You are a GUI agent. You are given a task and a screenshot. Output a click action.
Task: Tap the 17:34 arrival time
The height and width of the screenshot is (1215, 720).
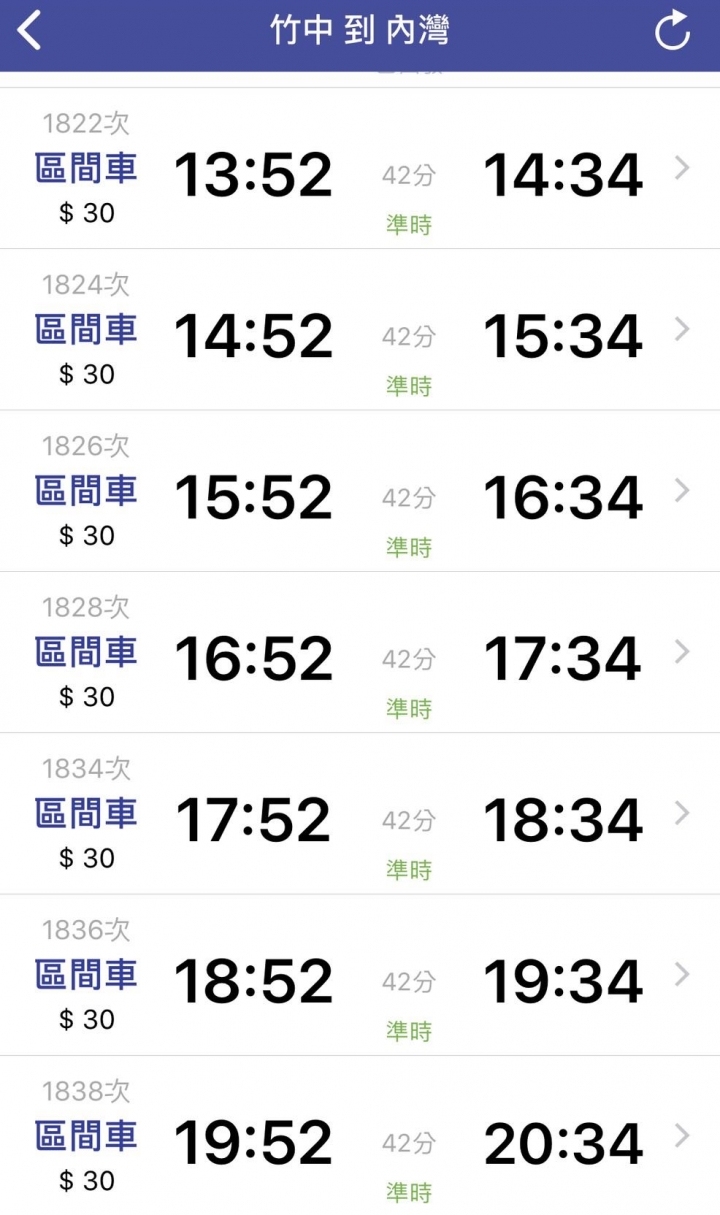click(x=563, y=659)
